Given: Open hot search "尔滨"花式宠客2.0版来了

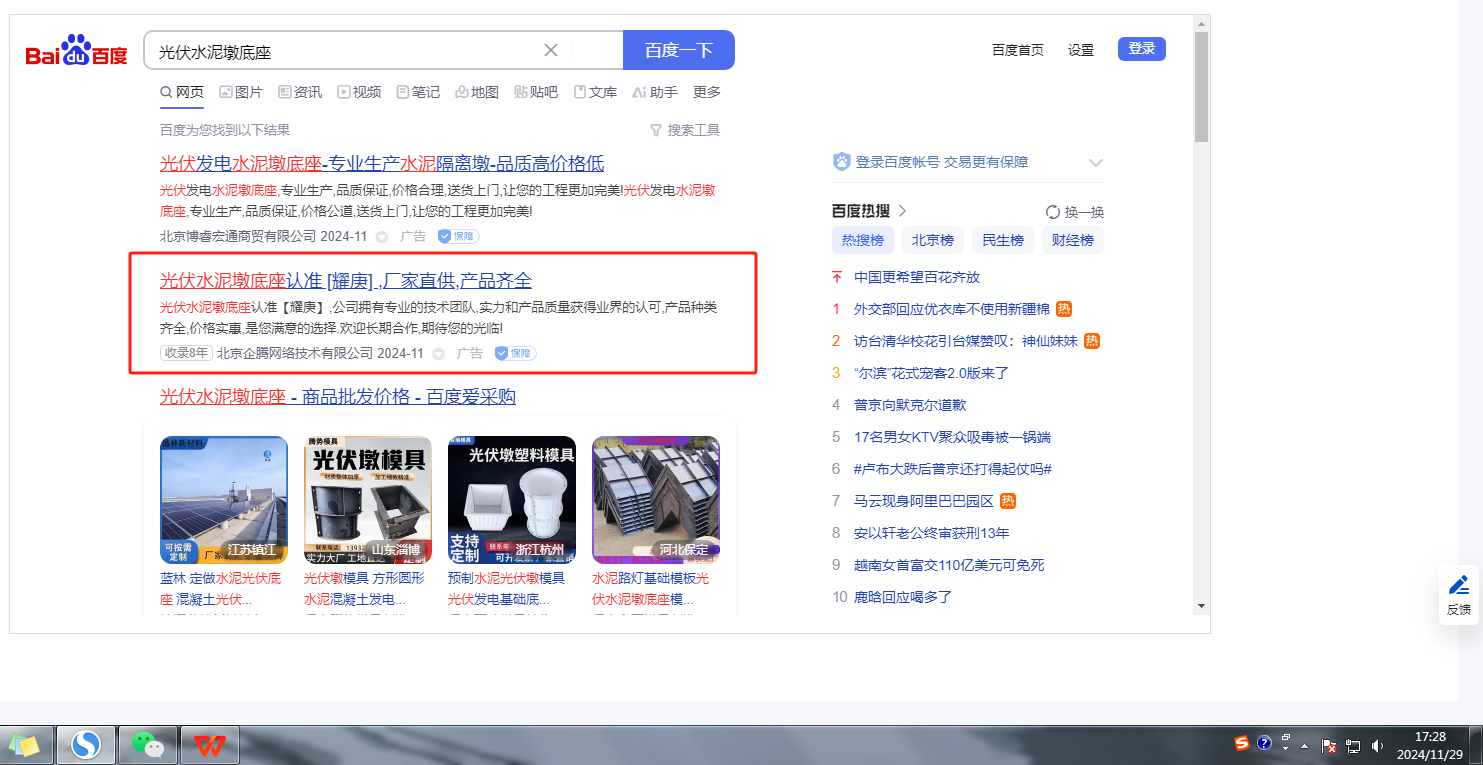Looking at the screenshot, I should click(932, 373).
